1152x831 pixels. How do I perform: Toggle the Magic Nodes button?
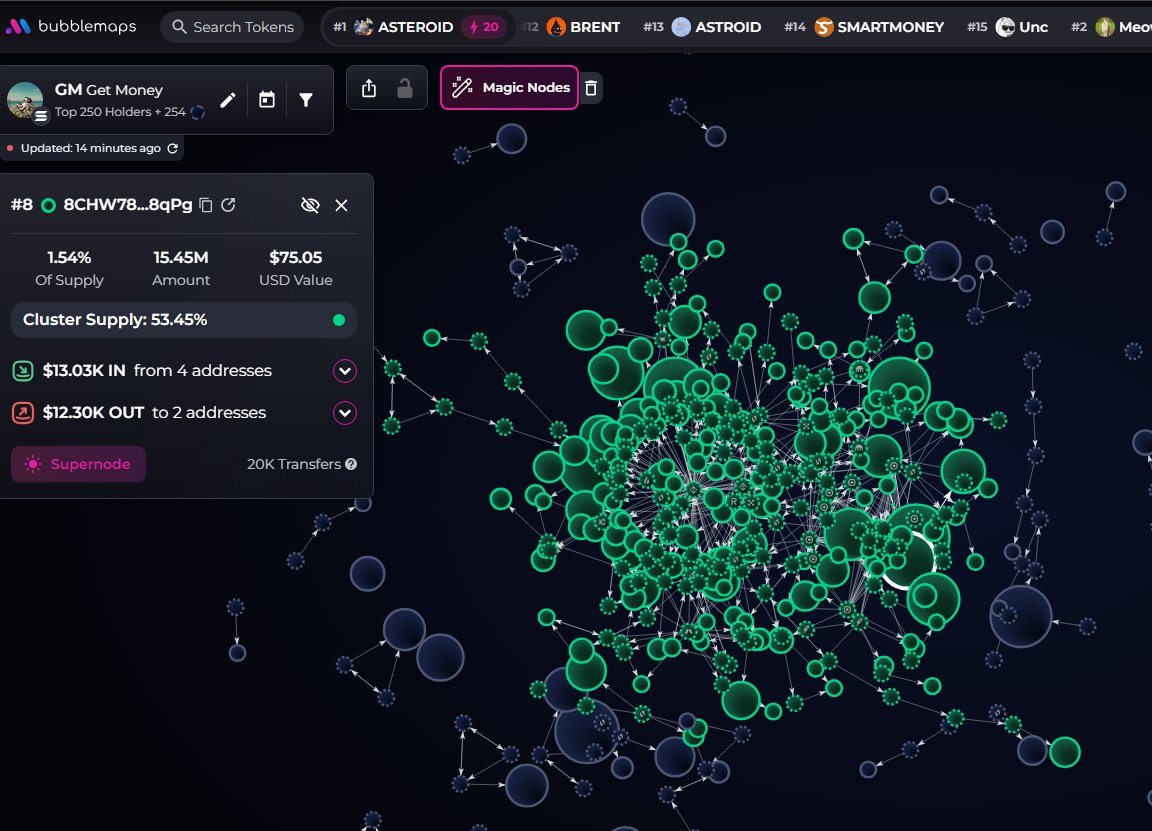pos(509,88)
